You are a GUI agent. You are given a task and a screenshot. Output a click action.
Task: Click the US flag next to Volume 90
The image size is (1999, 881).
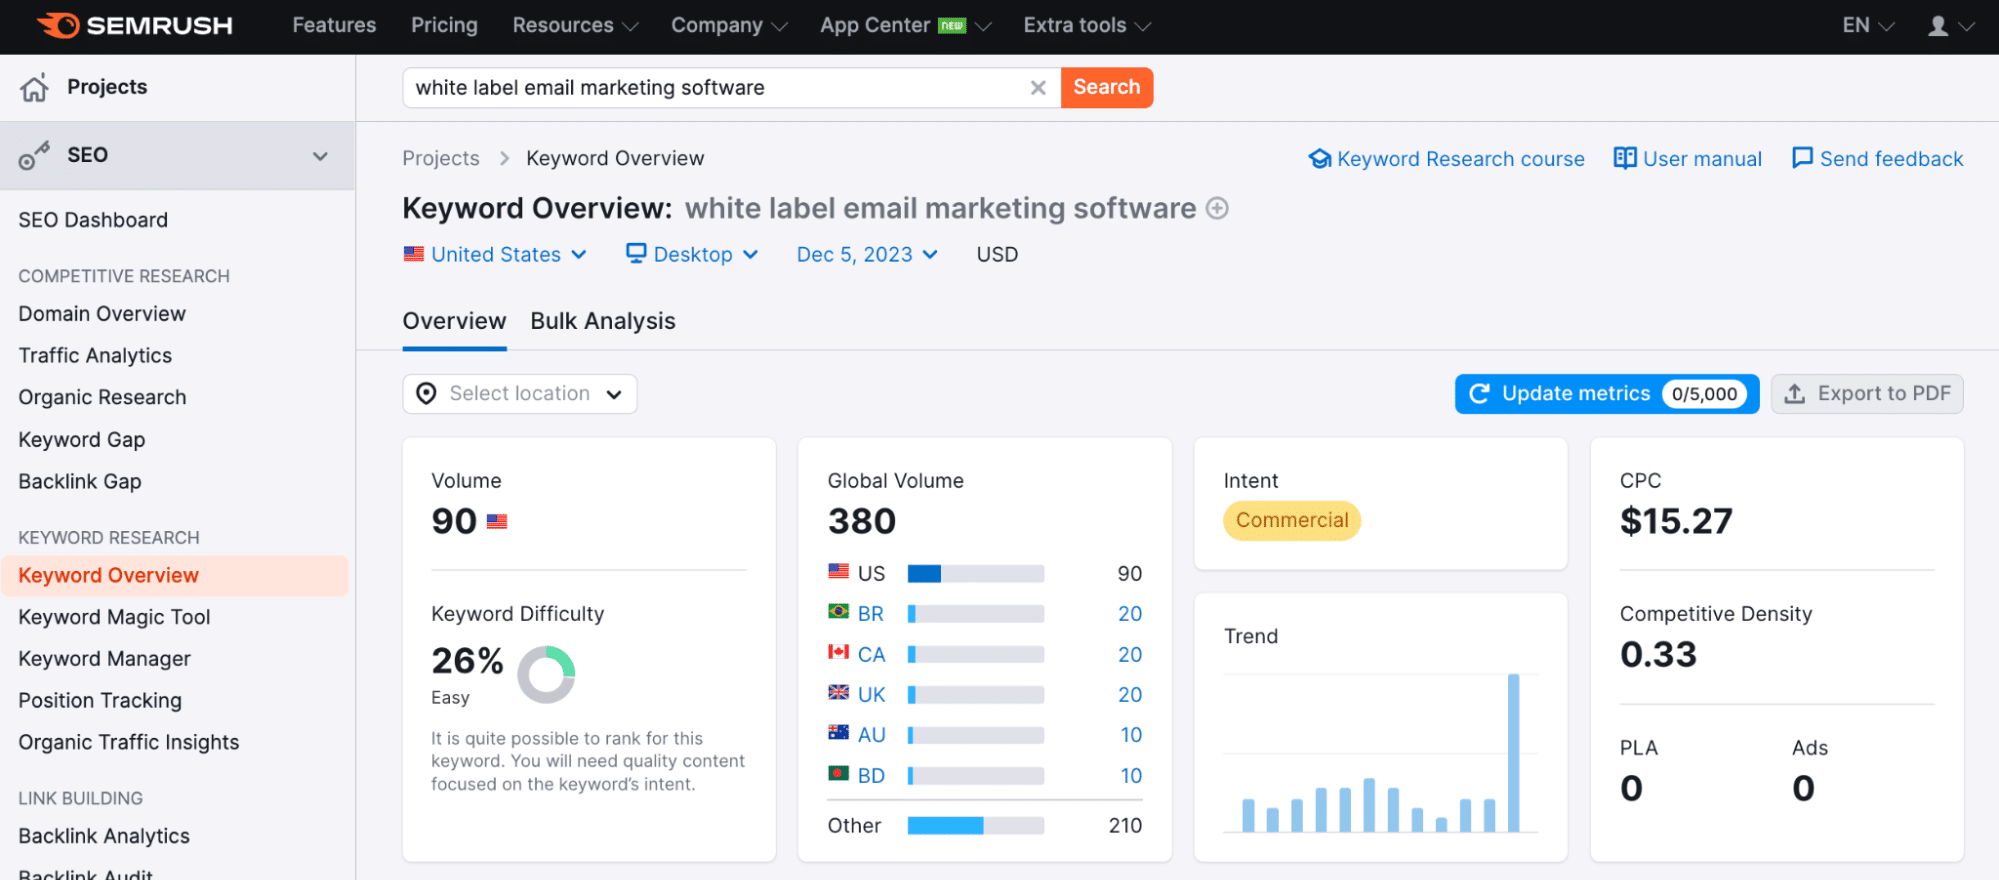point(497,521)
